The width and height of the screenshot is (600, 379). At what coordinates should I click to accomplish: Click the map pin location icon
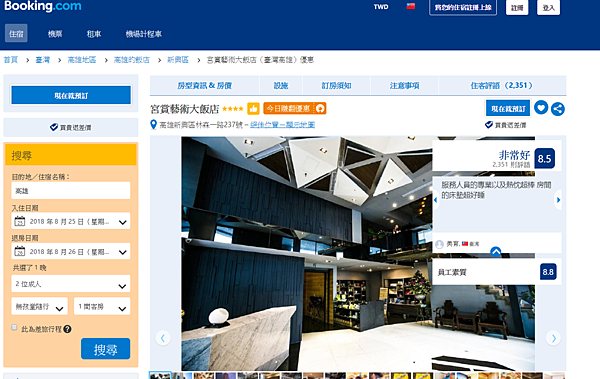tap(153, 124)
